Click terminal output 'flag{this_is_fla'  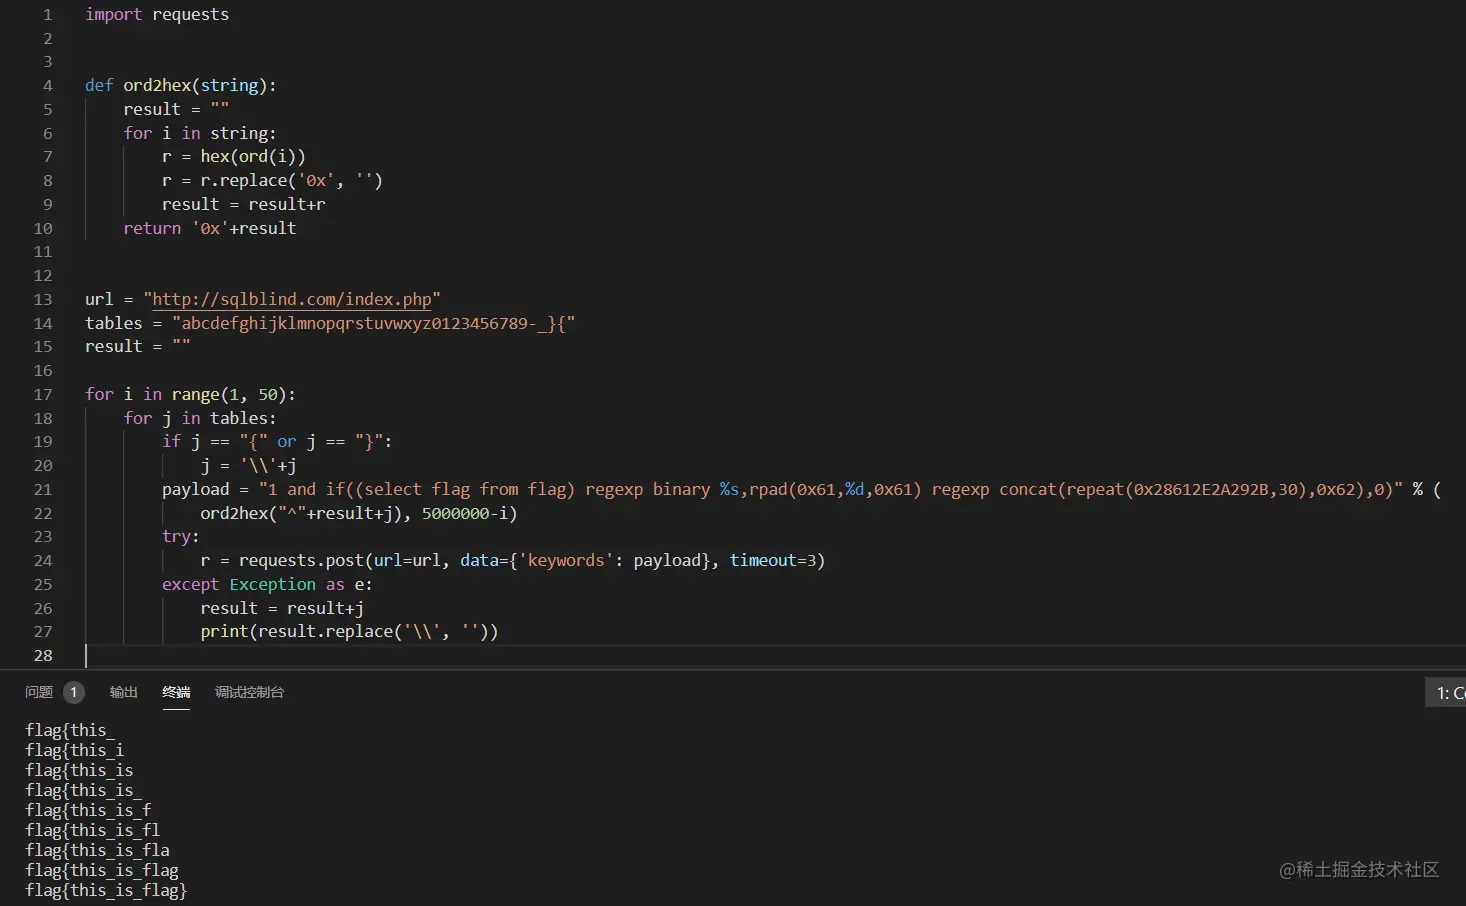pyautogui.click(x=97, y=850)
